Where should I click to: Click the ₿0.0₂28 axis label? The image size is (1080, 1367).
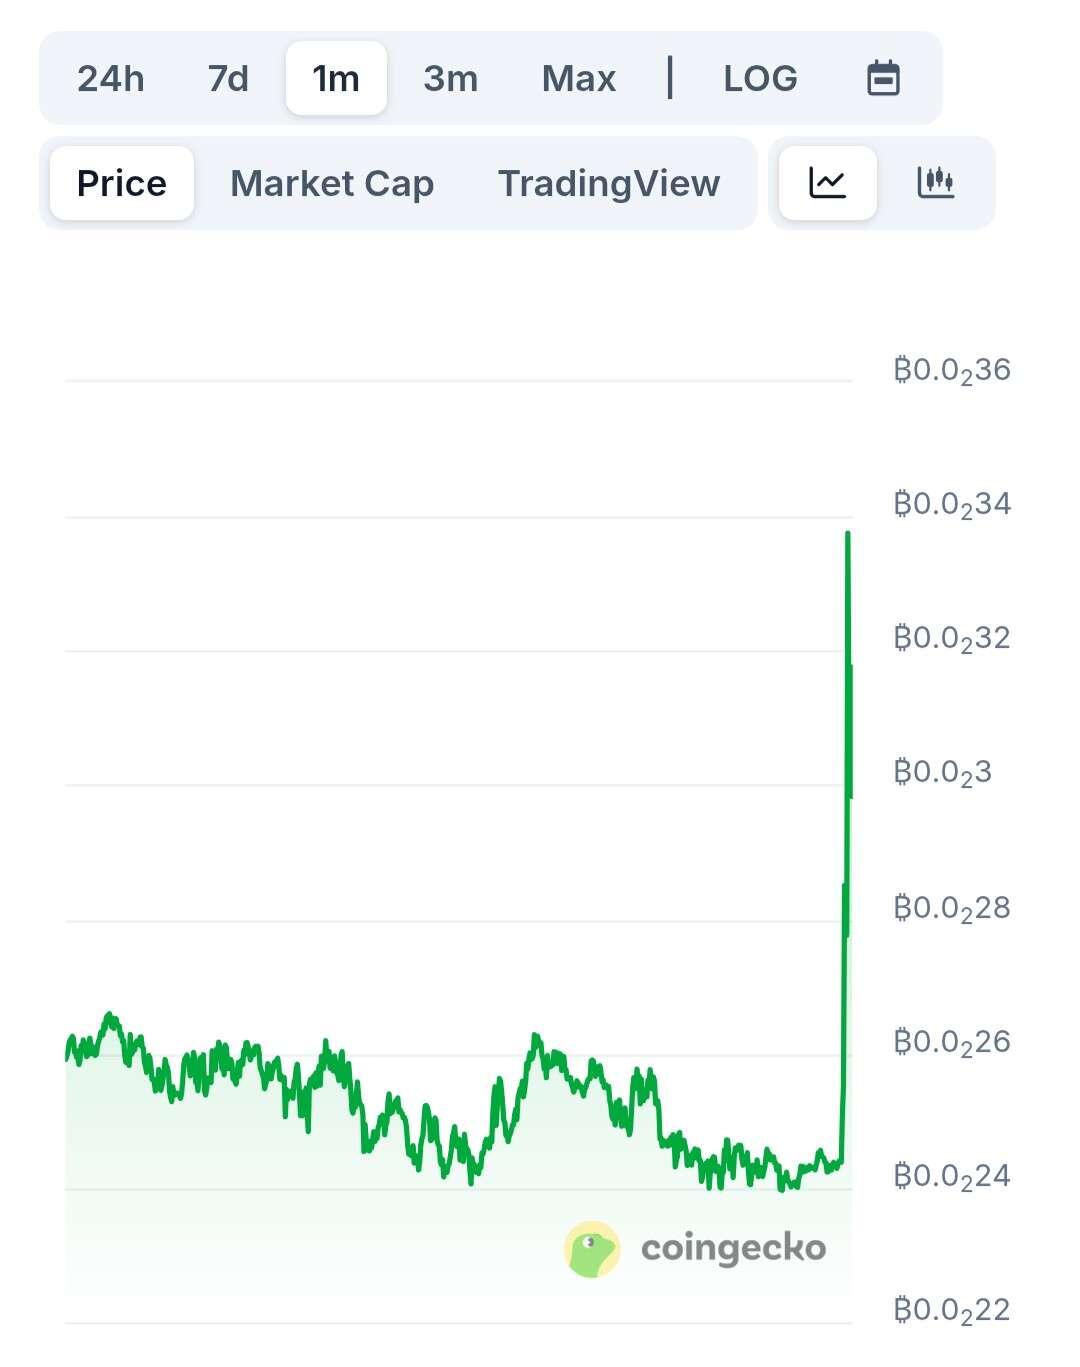(952, 908)
